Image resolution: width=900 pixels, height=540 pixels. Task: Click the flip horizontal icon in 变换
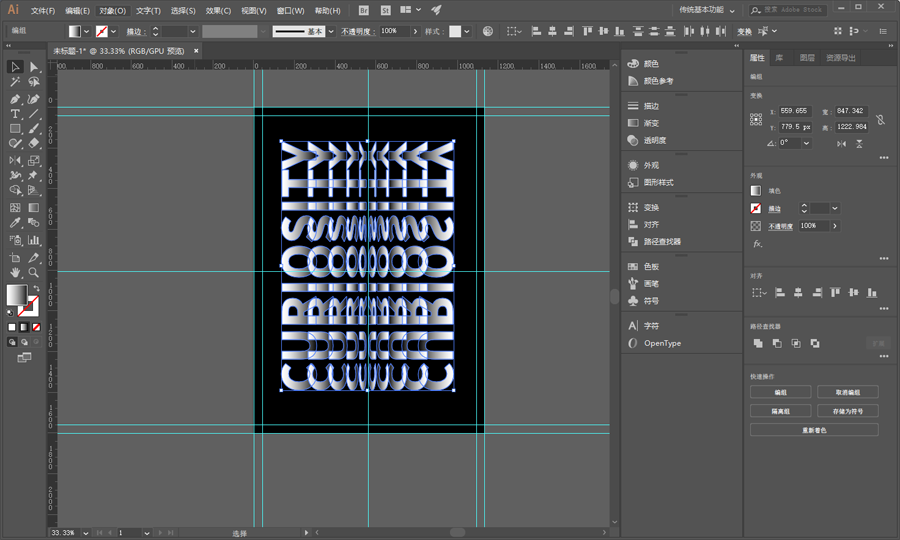(839, 143)
